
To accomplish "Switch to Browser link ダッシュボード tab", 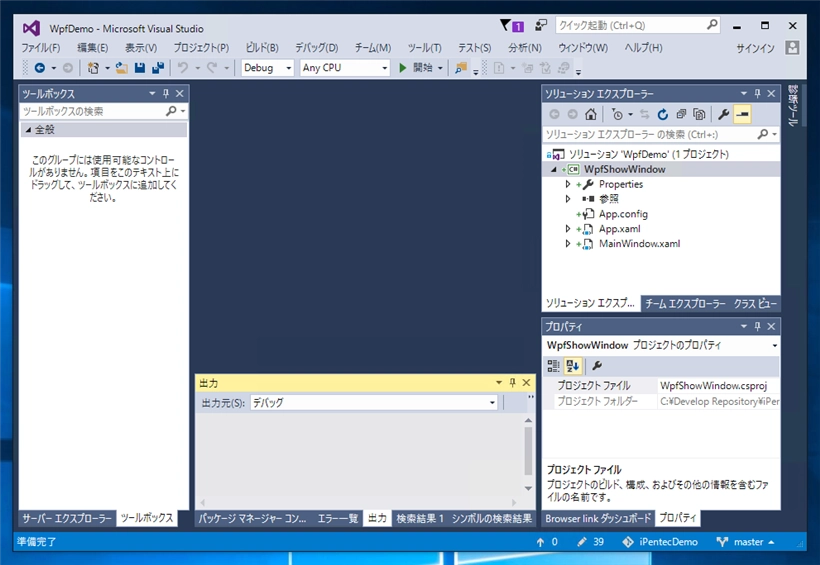I will (x=598, y=518).
